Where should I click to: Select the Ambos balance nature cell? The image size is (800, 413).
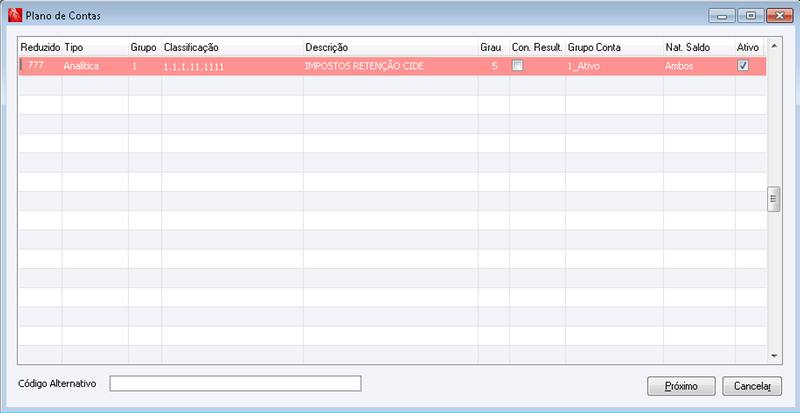[x=699, y=66]
